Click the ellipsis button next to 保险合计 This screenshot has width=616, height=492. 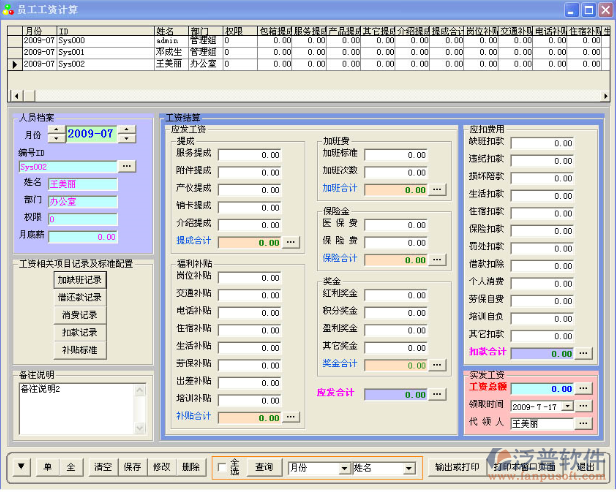pos(436,259)
